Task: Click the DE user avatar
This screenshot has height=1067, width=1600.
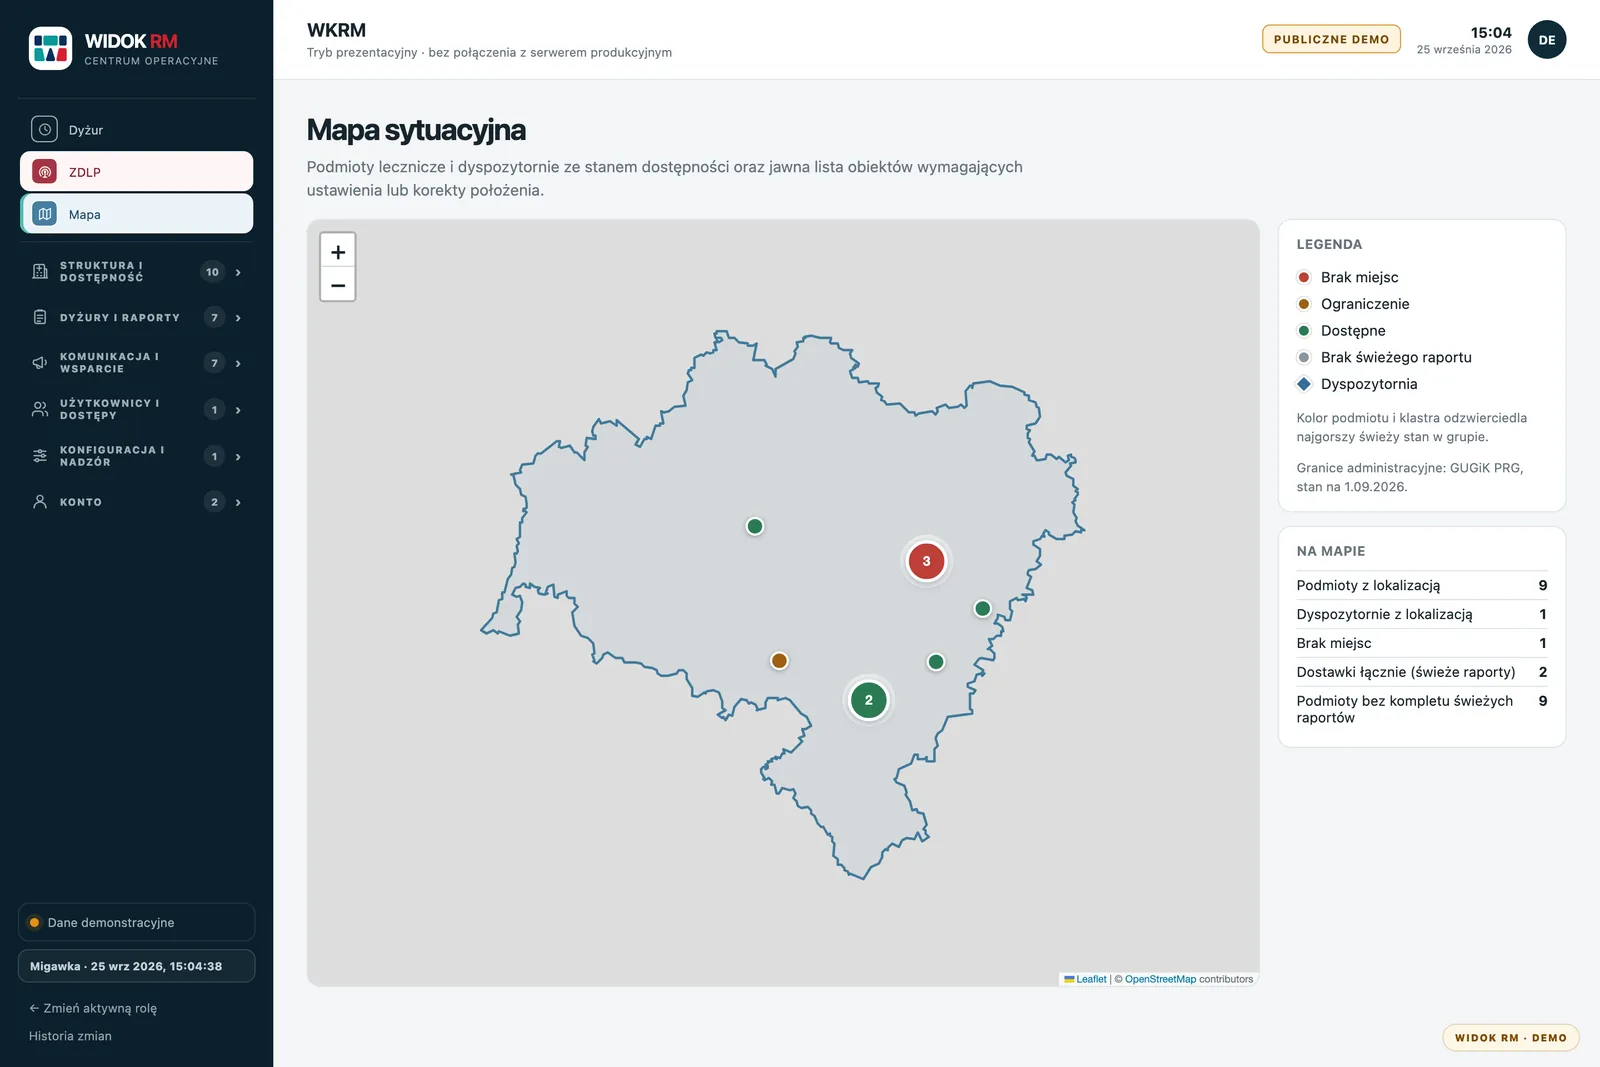Action: pyautogui.click(x=1547, y=40)
